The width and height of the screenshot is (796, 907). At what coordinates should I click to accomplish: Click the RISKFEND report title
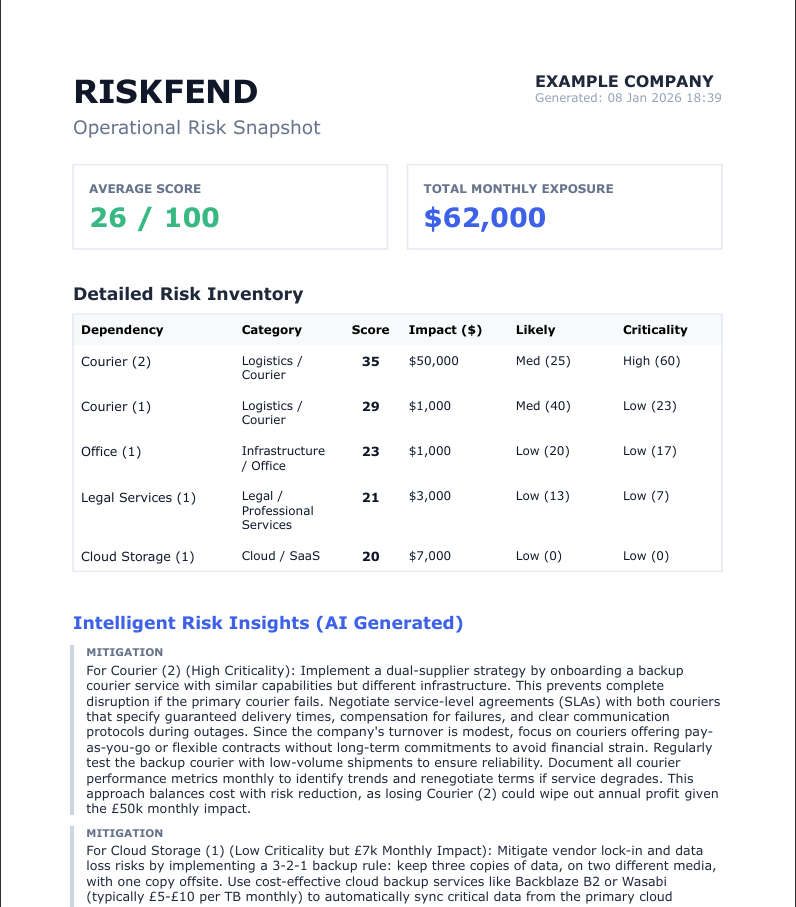[166, 92]
